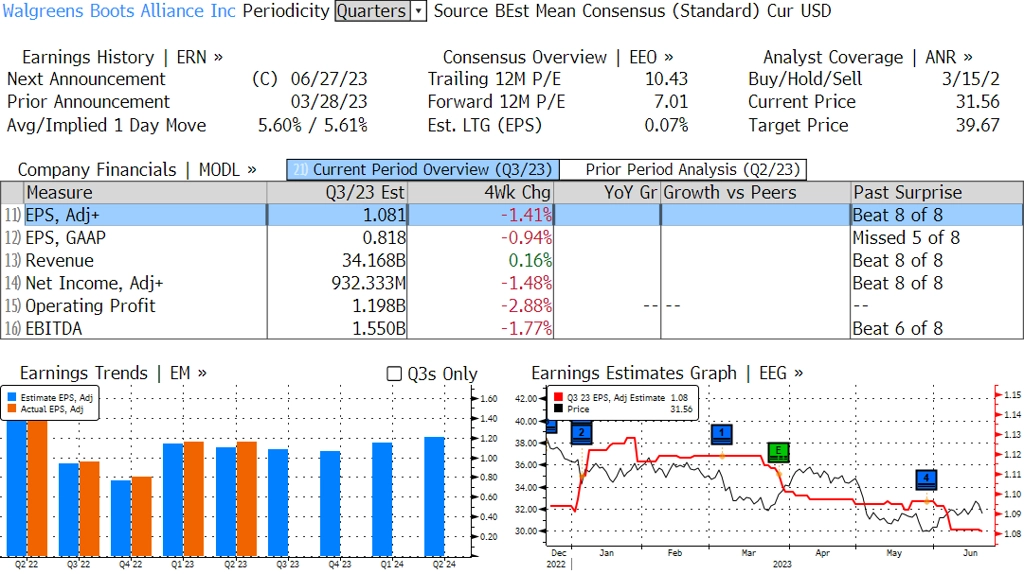
Task: Click Target Price value 39.67
Action: point(978,125)
